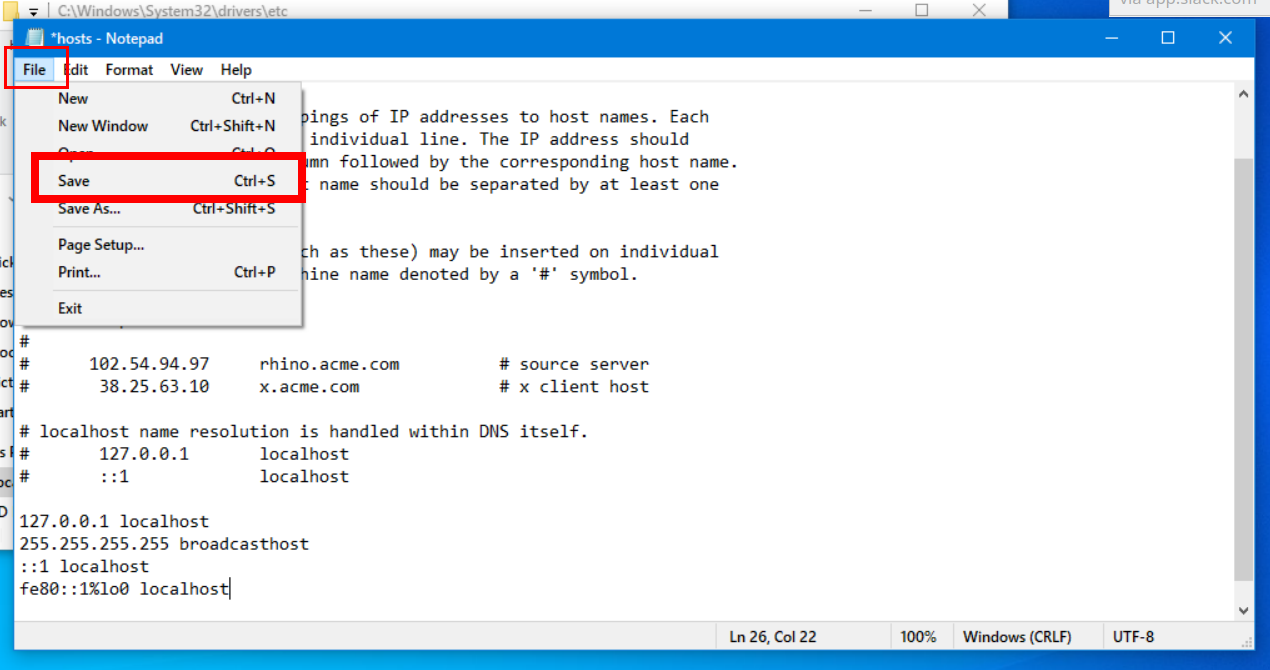Open Page Setup... from the File menu

(101, 244)
